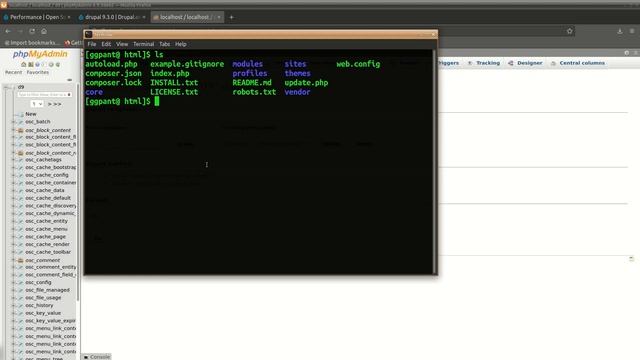Click osc_block_content table icon
The width and height of the screenshot is (640, 360).
point(20,130)
